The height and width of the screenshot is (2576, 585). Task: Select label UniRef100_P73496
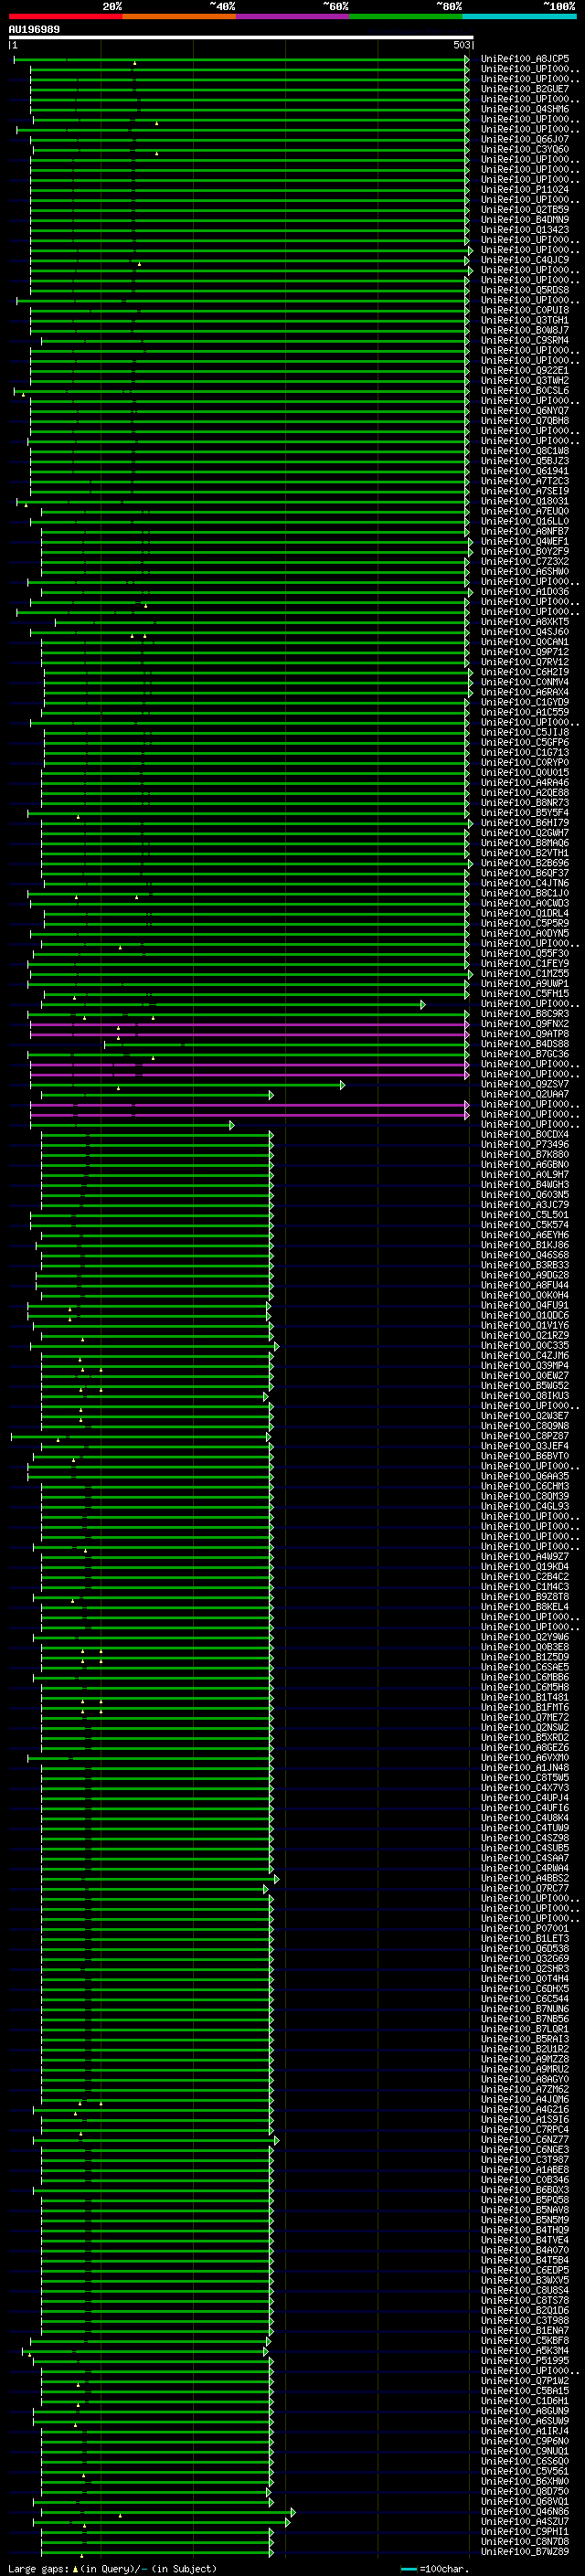tap(525, 1145)
